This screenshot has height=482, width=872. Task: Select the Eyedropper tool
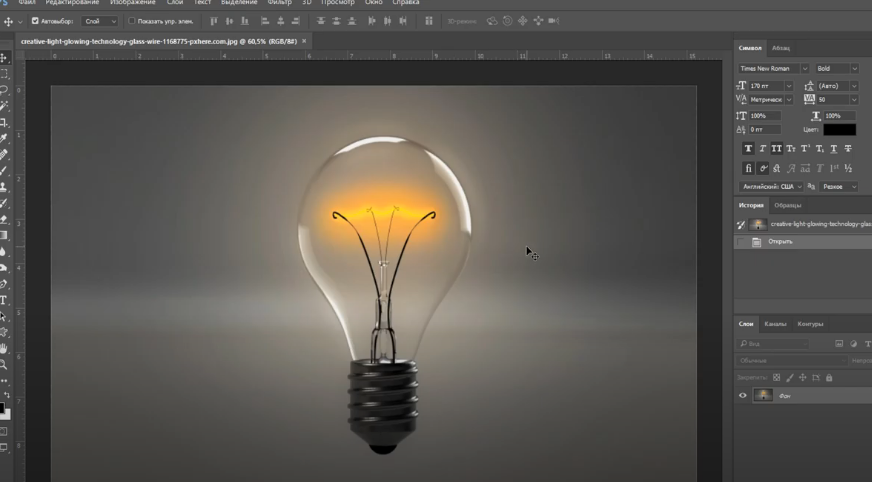[4, 138]
